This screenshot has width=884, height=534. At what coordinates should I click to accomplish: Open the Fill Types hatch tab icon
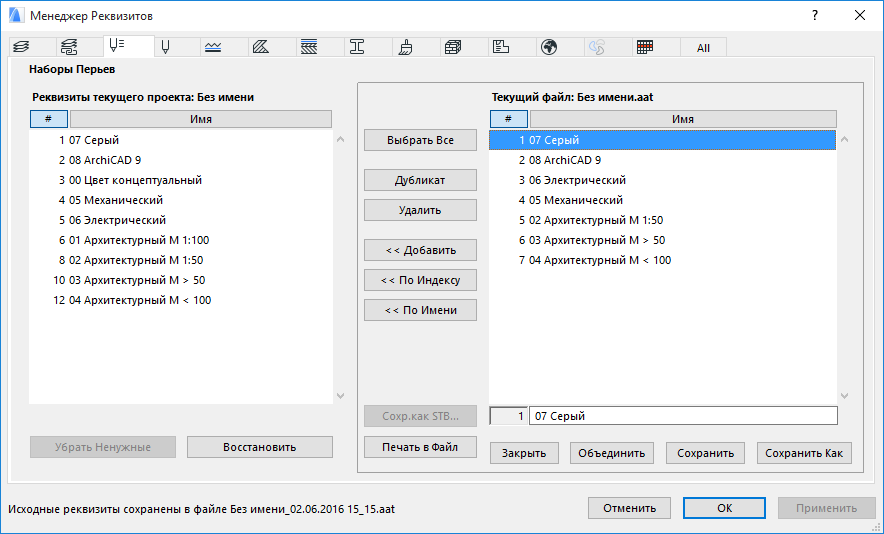pyautogui.click(x=261, y=47)
